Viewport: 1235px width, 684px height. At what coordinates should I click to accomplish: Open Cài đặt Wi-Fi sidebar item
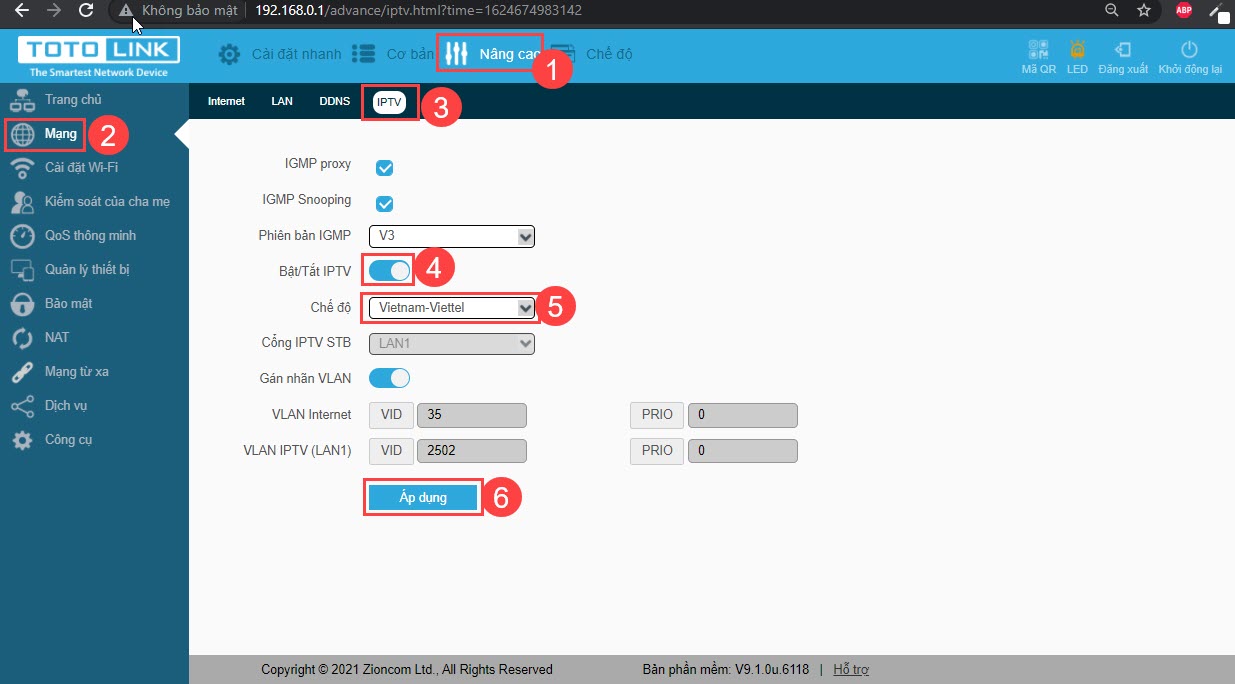[81, 168]
